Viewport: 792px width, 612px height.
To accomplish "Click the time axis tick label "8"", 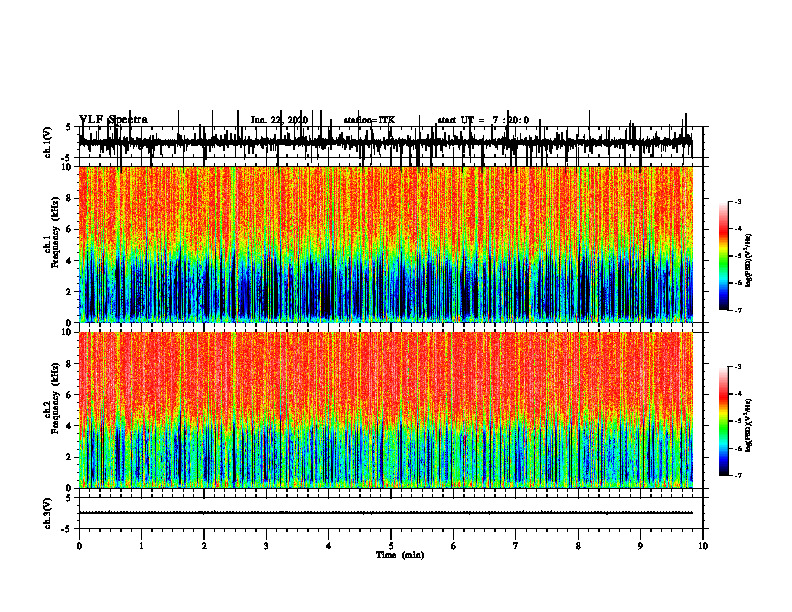I will pyautogui.click(x=578, y=546).
